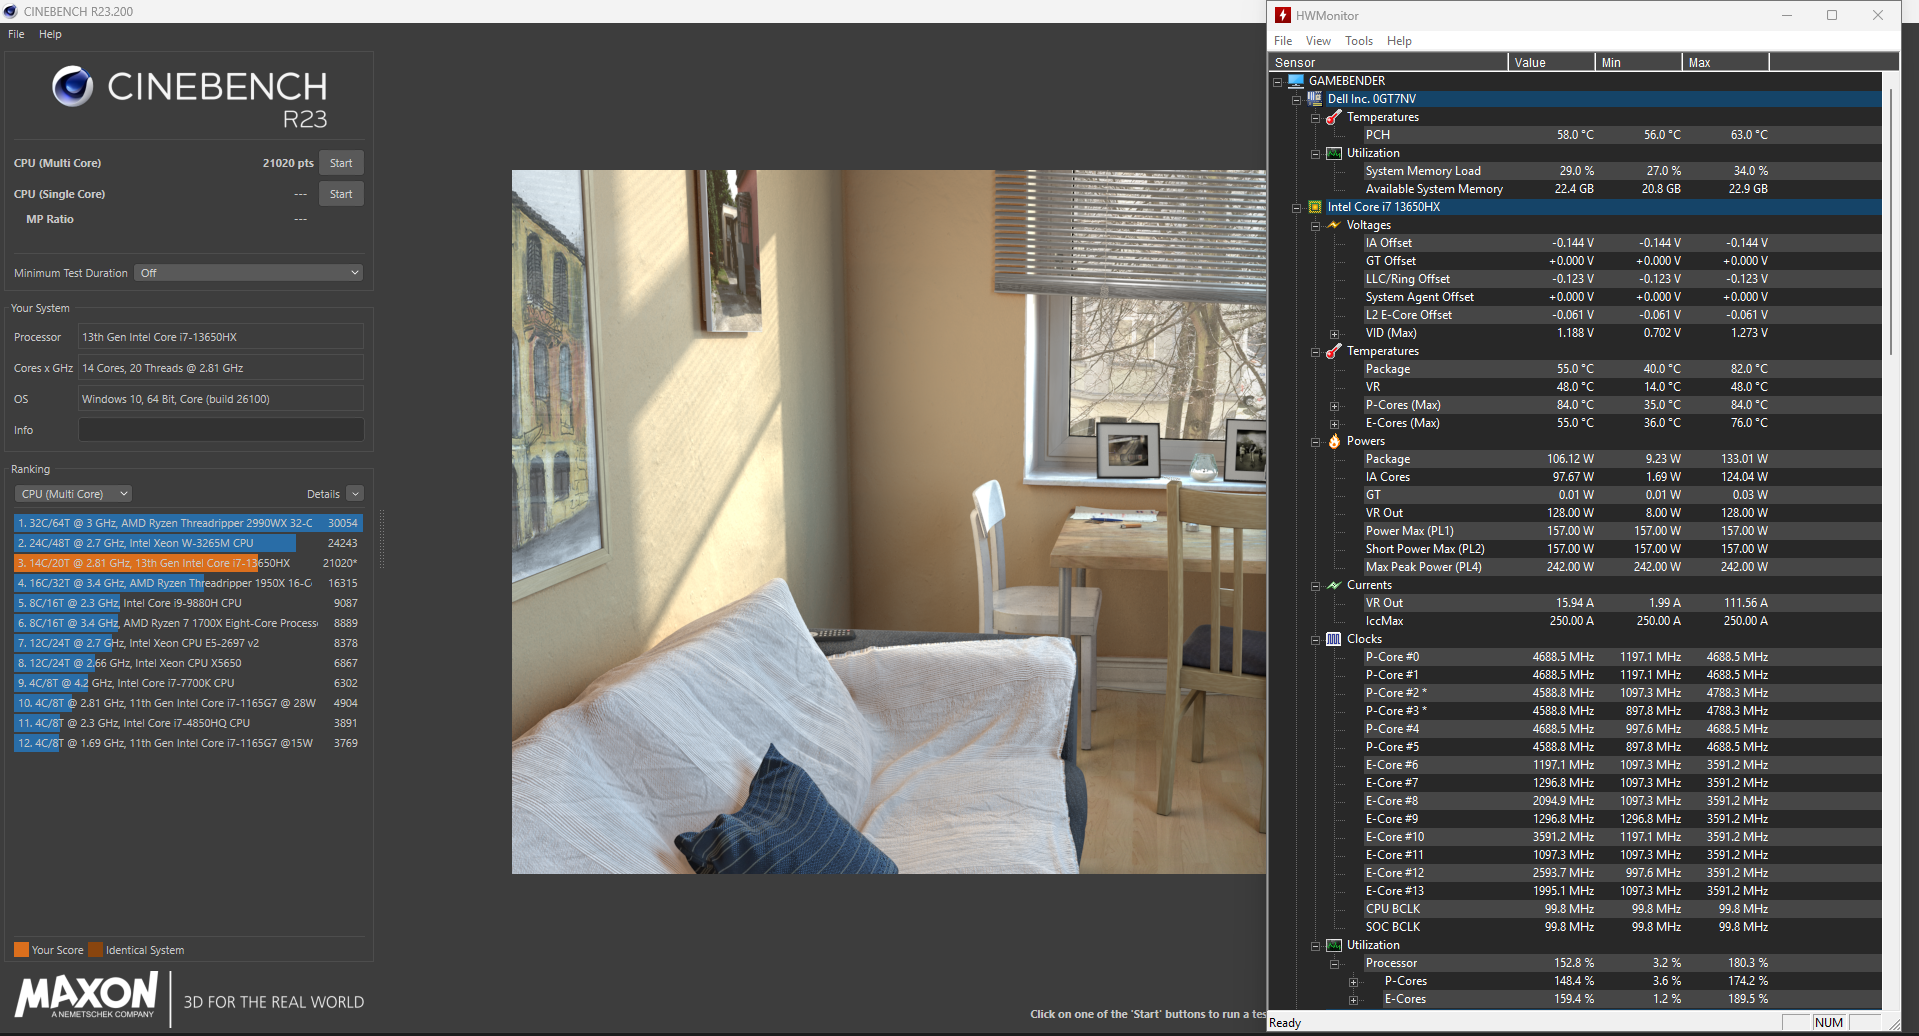Screen dimensions: 1919x1036
Task: Click the rendered room image
Action: coord(889,522)
